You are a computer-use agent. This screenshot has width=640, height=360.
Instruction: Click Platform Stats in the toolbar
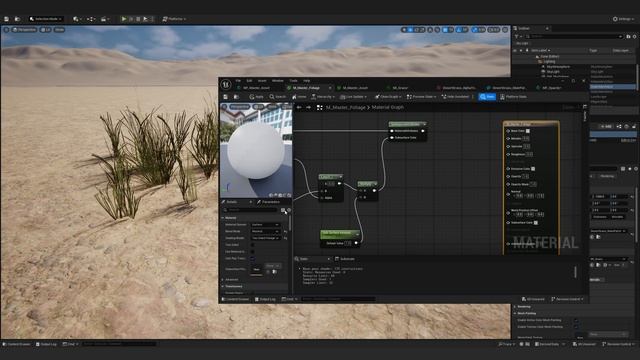(x=513, y=97)
